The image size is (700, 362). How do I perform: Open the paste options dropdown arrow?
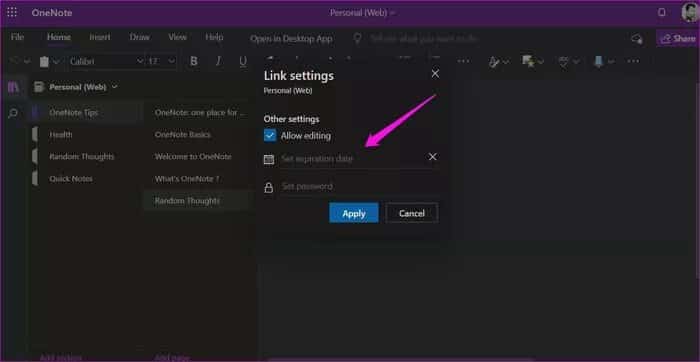coord(56,62)
